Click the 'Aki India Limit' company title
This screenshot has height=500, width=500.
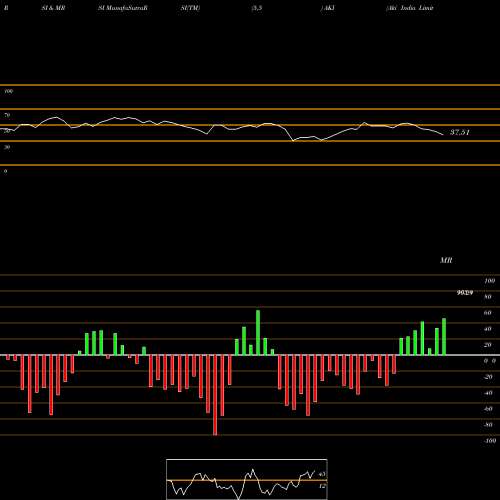[x=410, y=8]
